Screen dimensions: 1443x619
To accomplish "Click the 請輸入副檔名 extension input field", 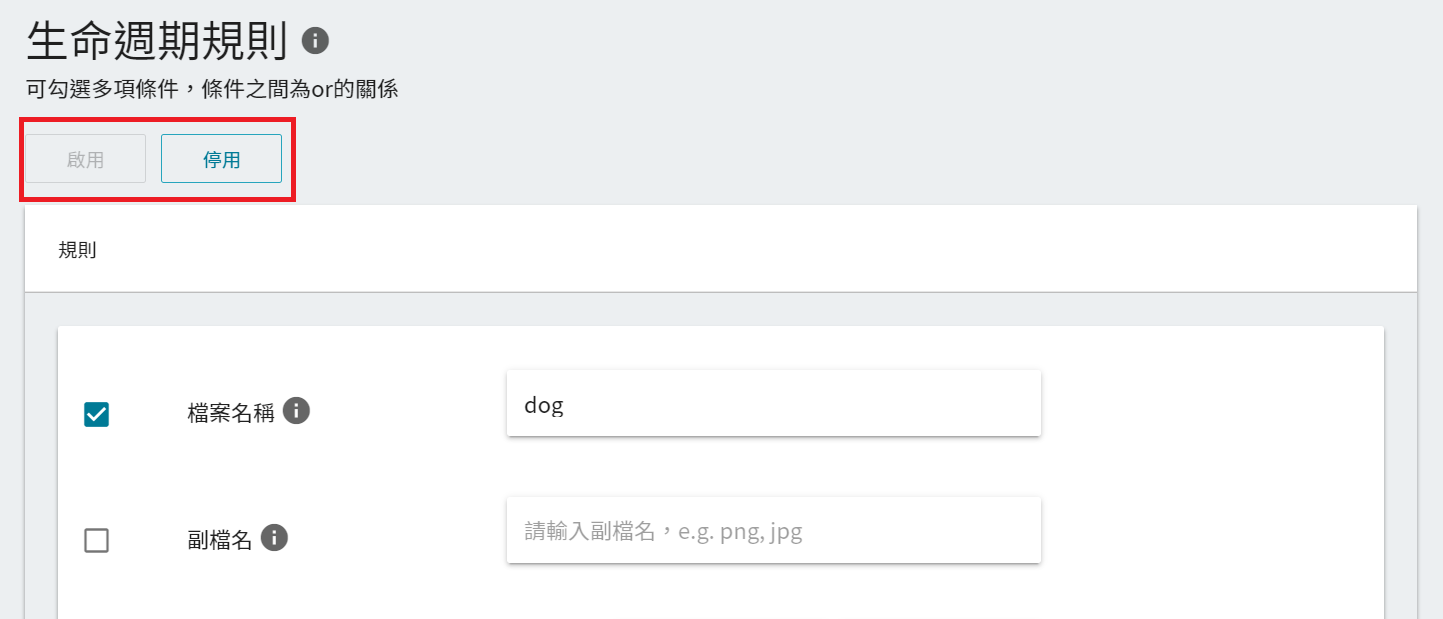I will pyautogui.click(x=774, y=530).
